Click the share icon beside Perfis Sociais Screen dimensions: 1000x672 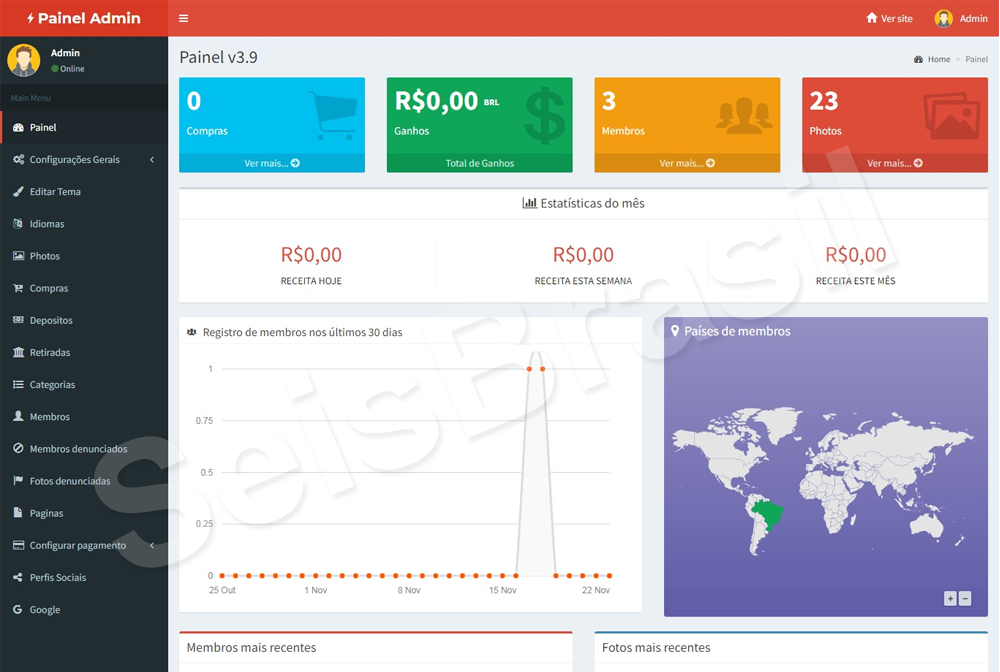18,578
